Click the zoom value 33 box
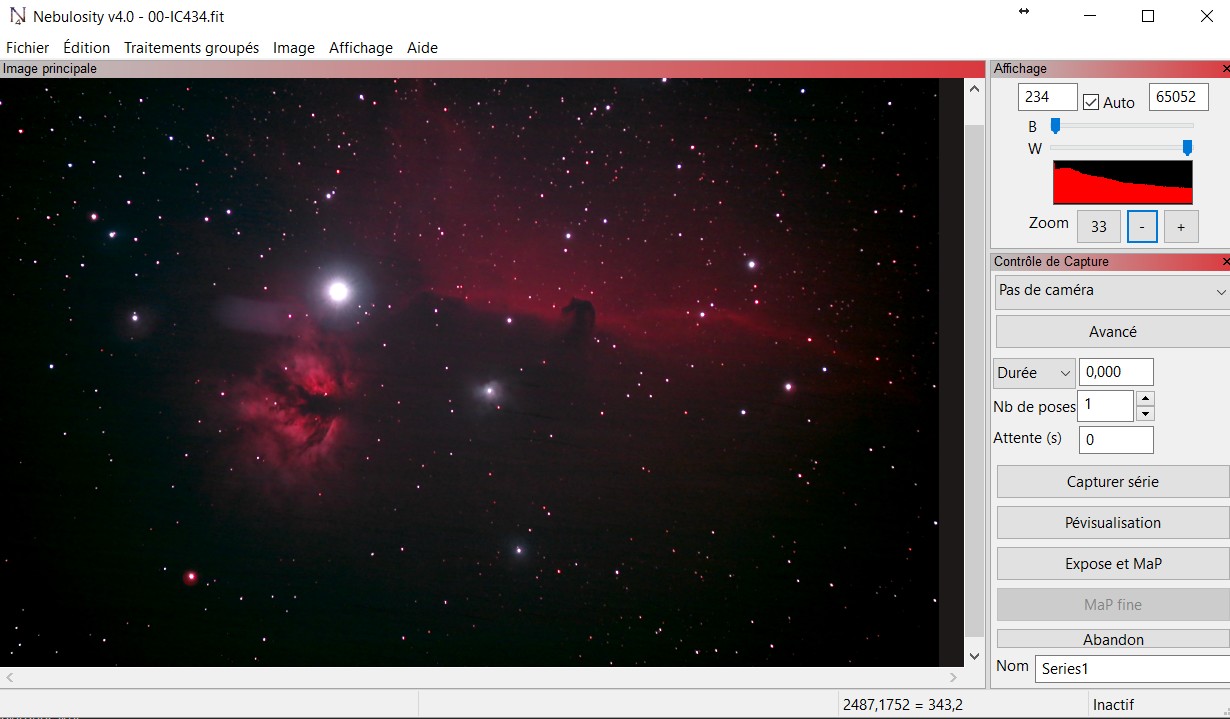 pos(1099,226)
